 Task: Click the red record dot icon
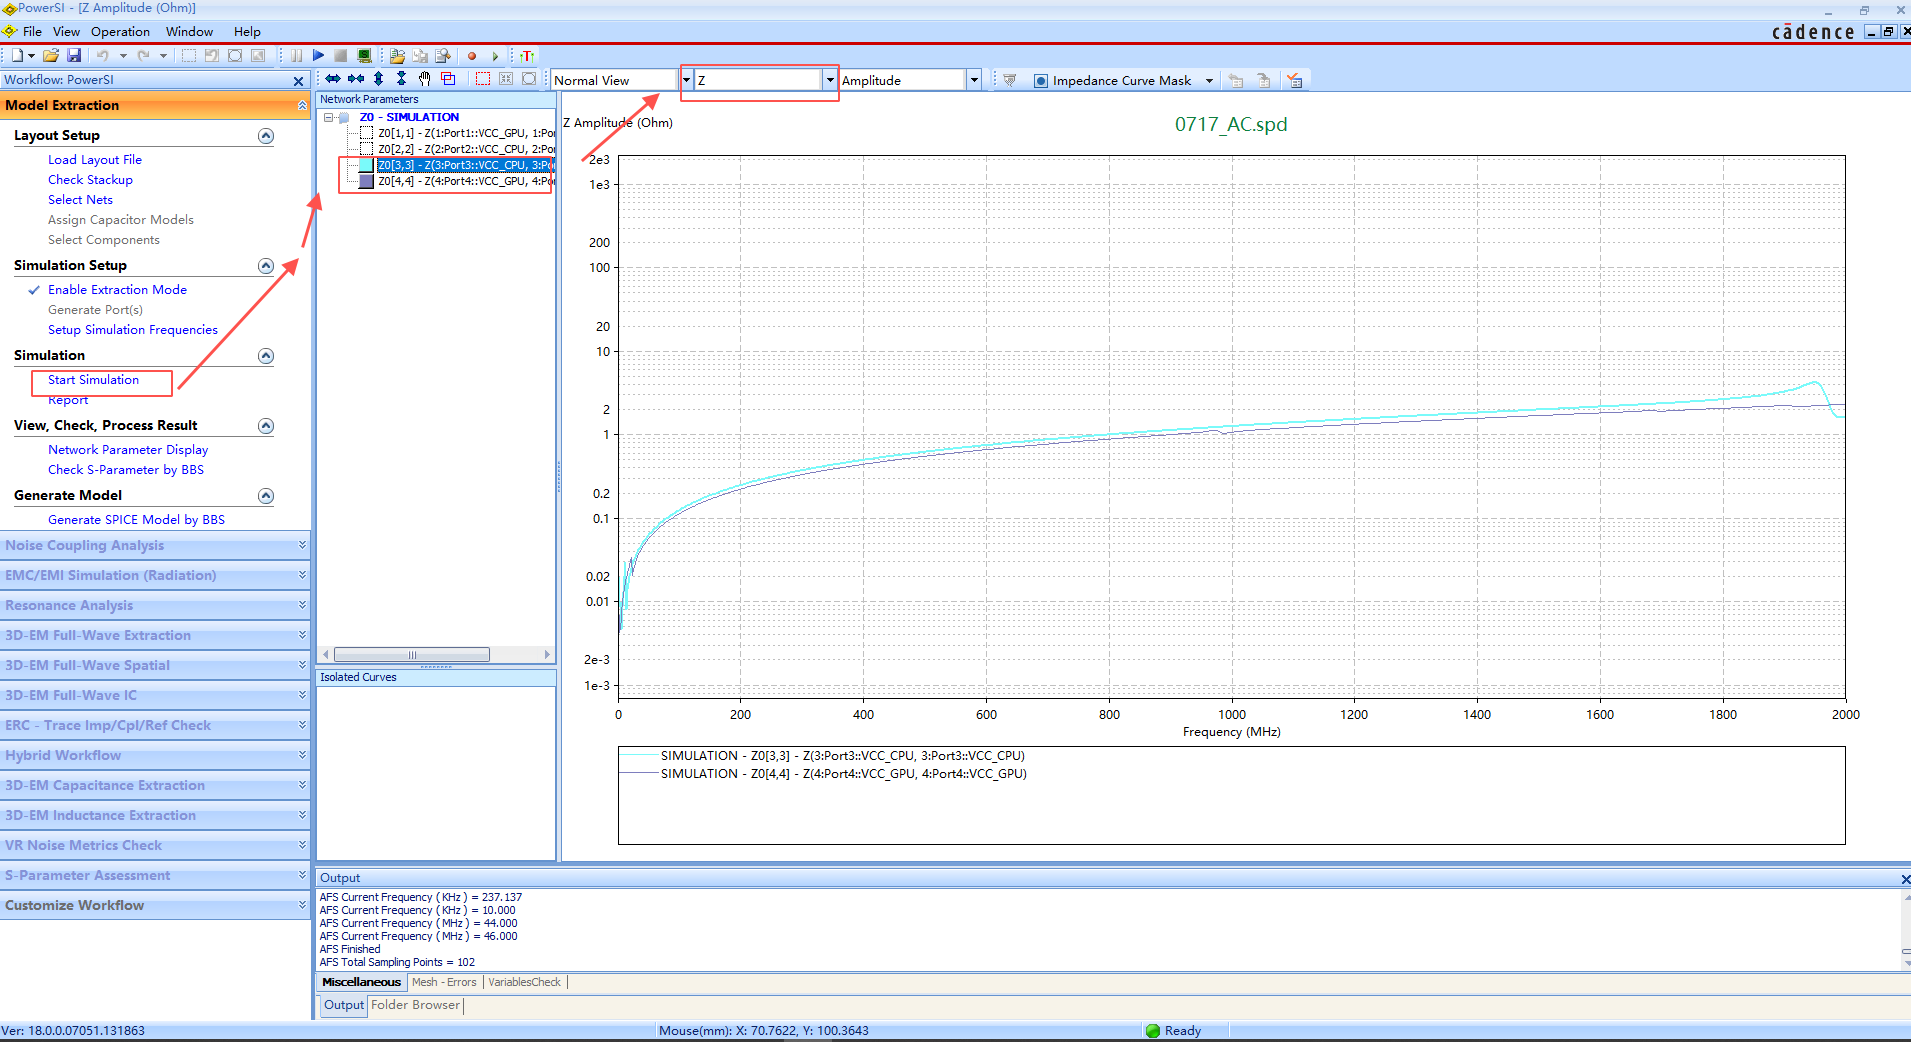coord(472,57)
